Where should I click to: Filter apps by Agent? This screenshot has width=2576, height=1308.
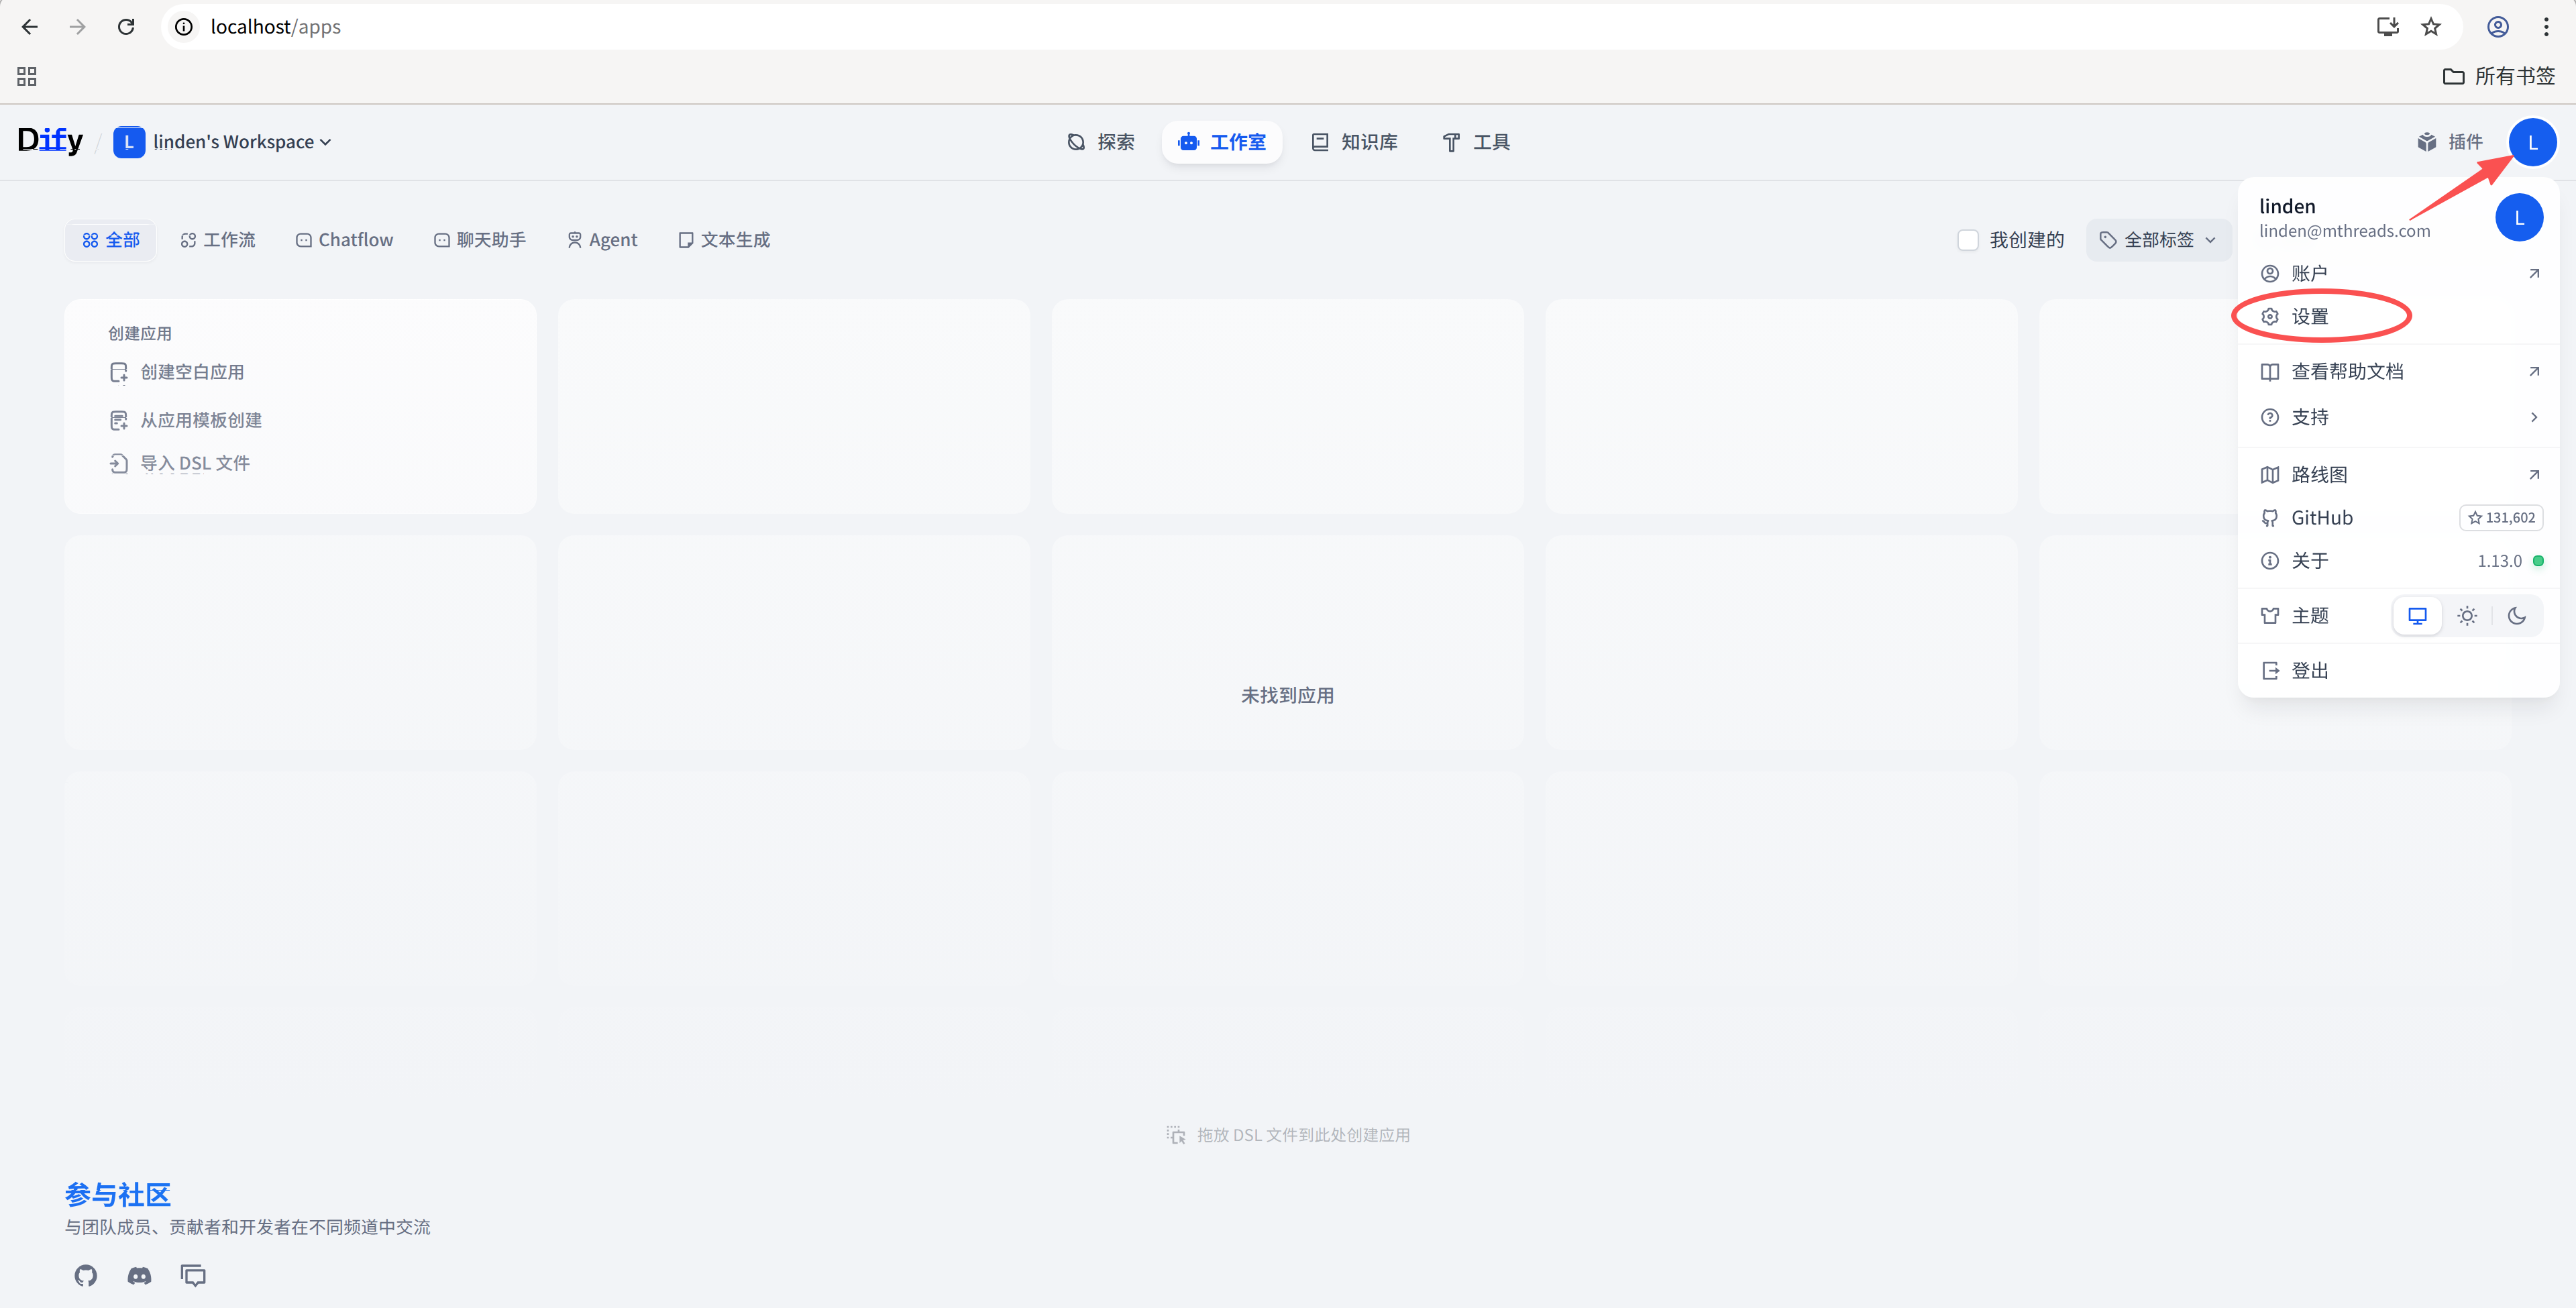[602, 240]
